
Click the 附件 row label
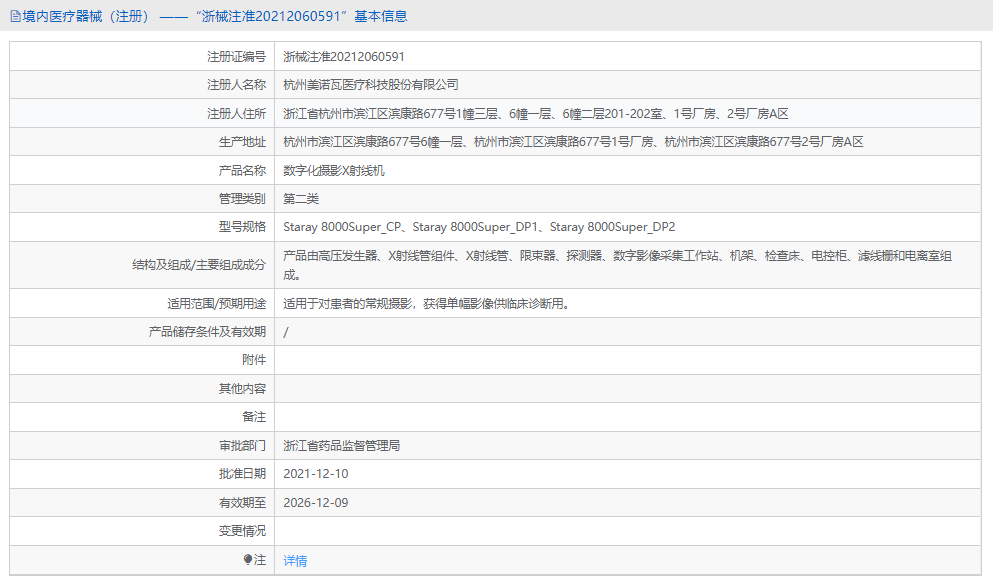click(255, 359)
